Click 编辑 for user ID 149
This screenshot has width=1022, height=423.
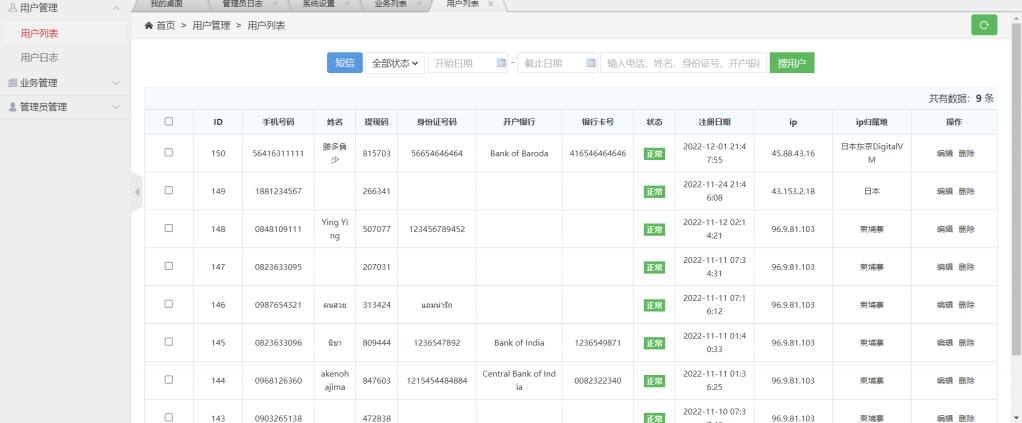click(945, 192)
